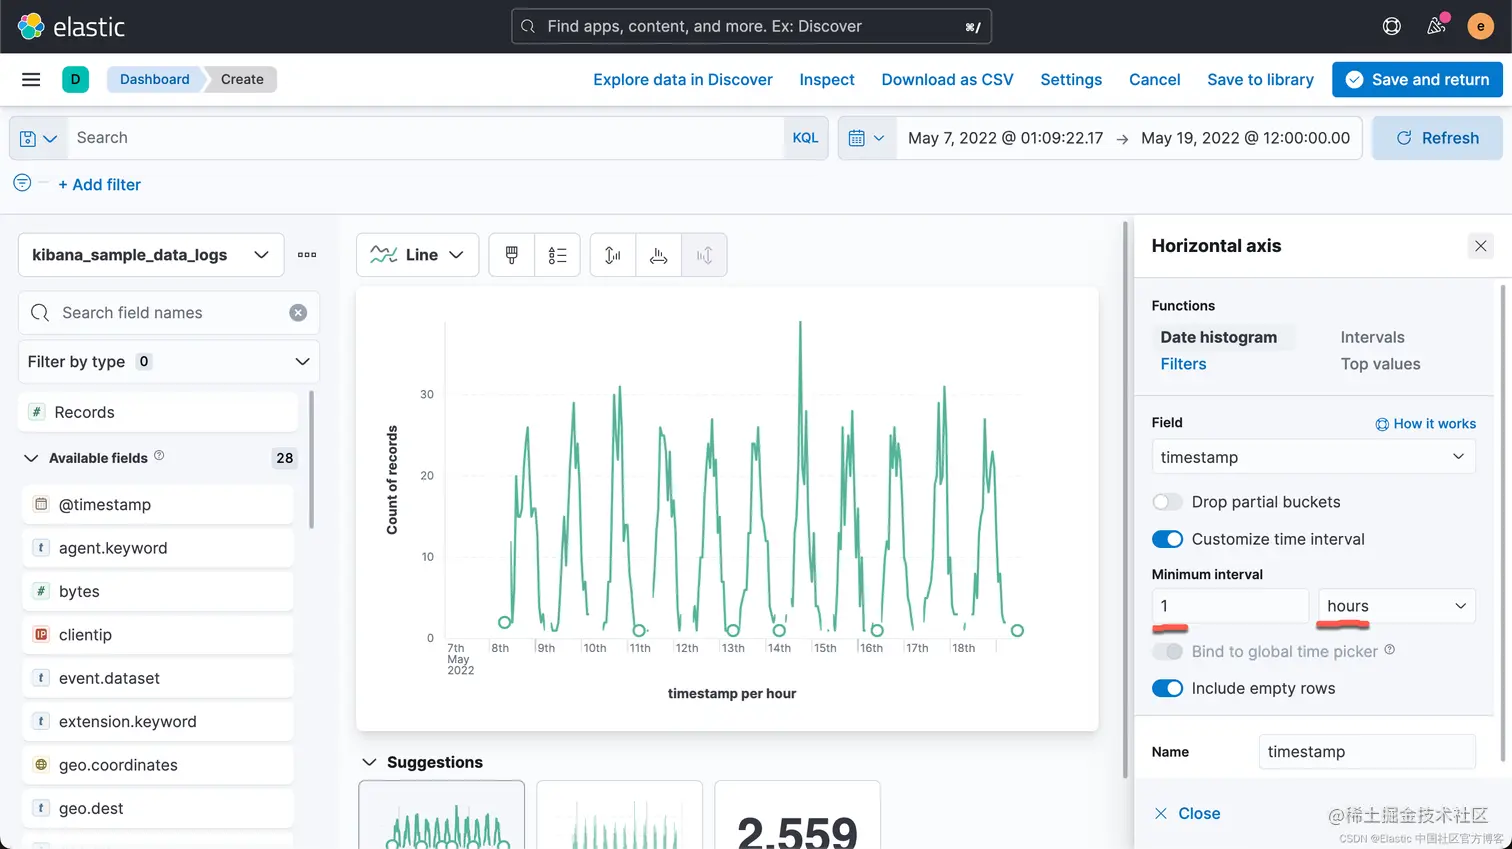Viewport: 1512px width, 849px height.
Task: Select the Intervals function
Action: [1372, 337]
